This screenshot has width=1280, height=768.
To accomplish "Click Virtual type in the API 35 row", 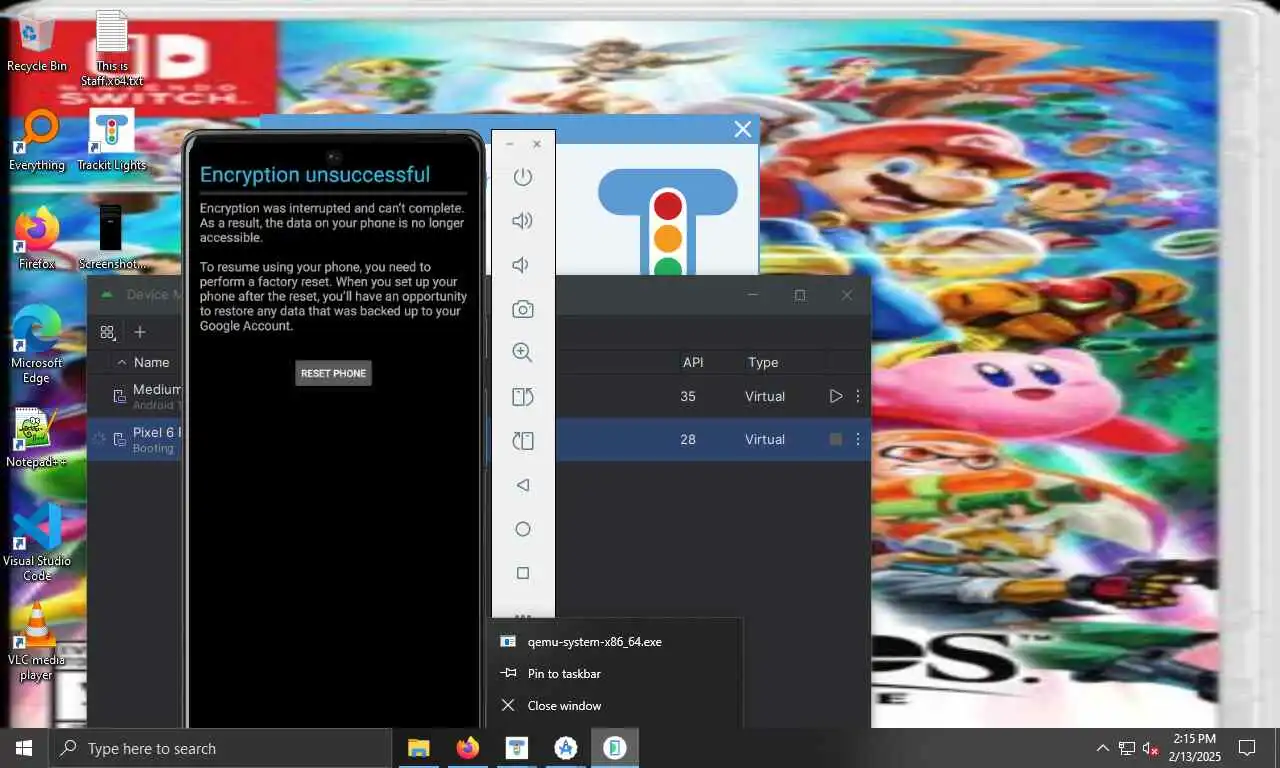I will click(x=765, y=396).
